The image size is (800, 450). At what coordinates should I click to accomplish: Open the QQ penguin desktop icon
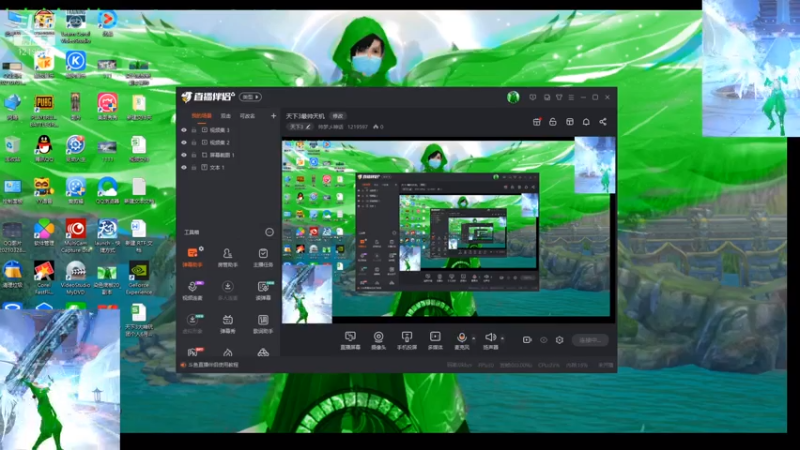[44, 148]
